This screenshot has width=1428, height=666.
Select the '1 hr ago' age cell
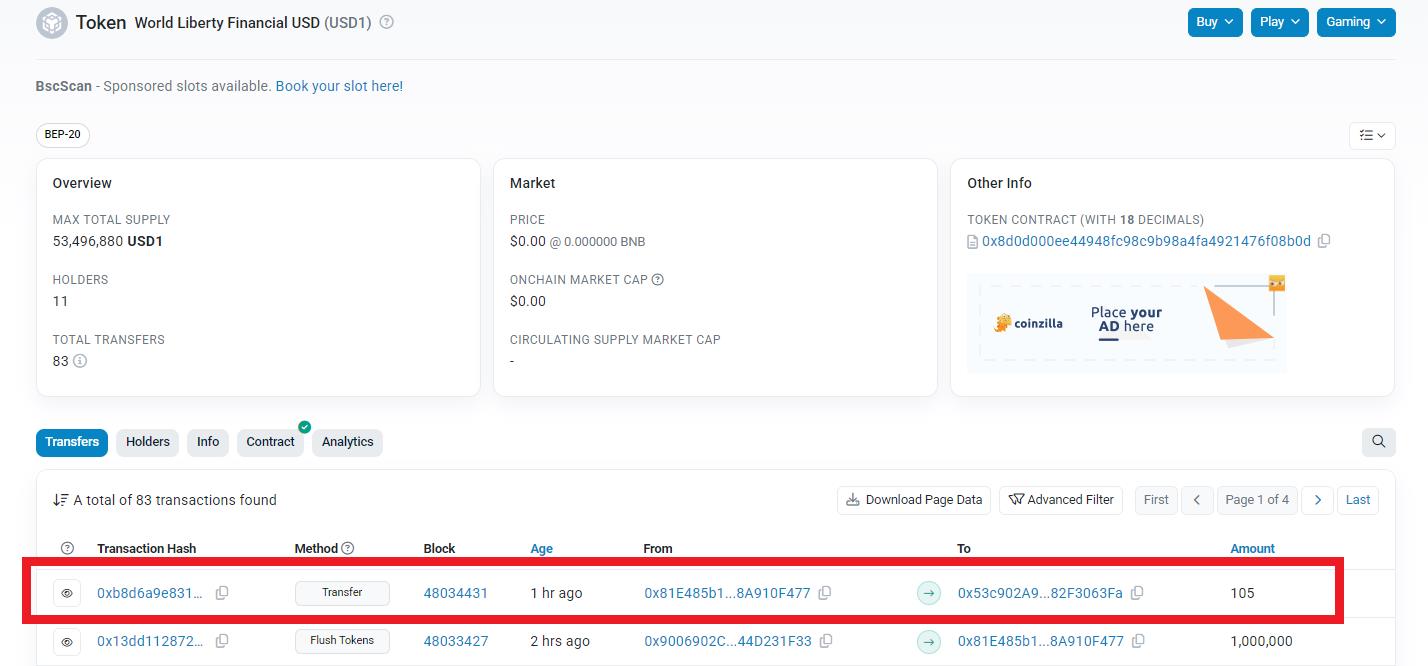click(556, 593)
